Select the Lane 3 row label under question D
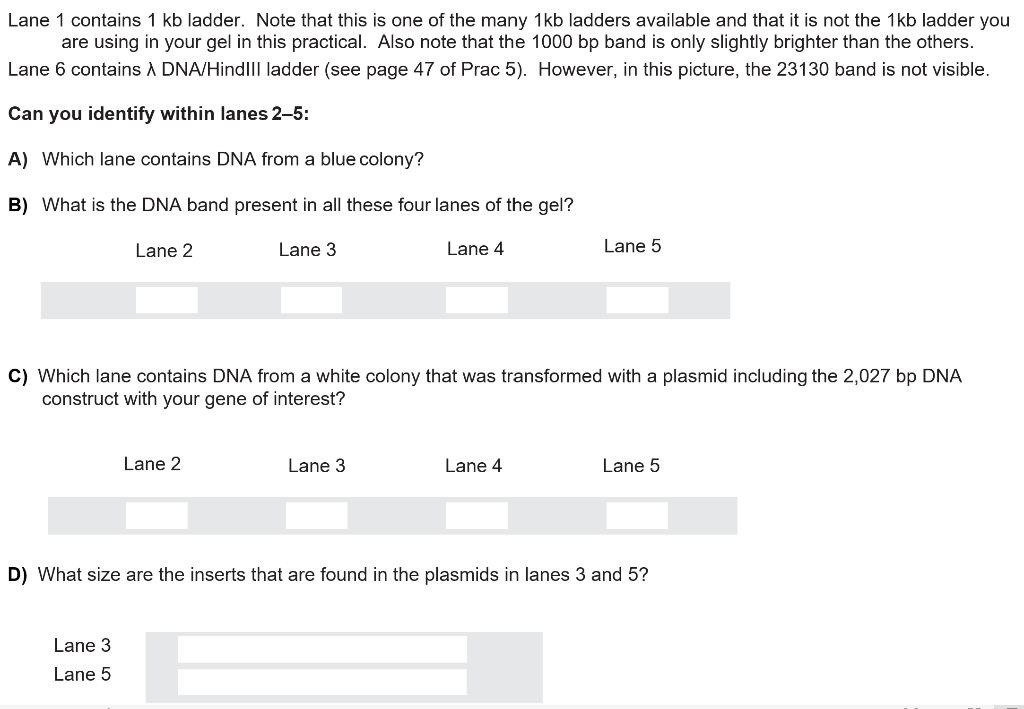The image size is (1024, 709). pyautogui.click(x=82, y=645)
